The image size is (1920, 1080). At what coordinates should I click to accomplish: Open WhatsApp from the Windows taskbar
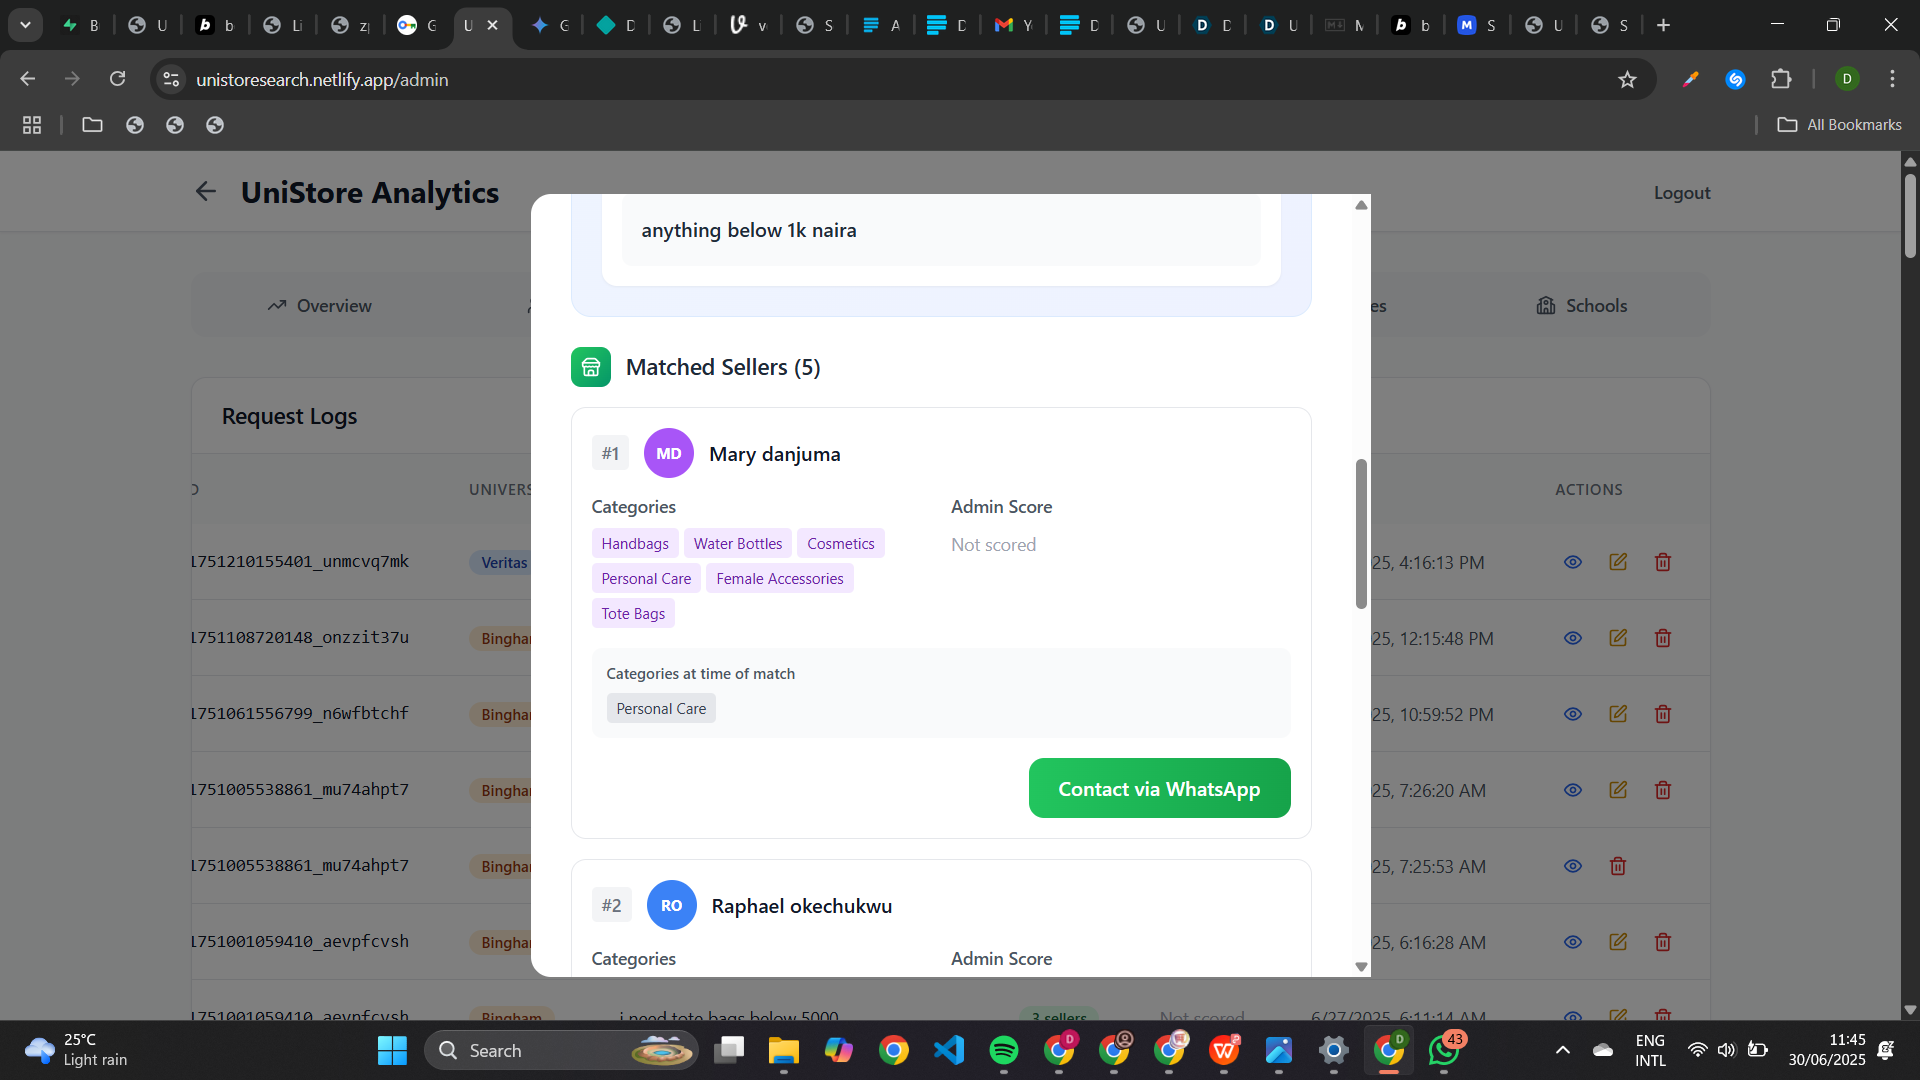point(1444,1050)
